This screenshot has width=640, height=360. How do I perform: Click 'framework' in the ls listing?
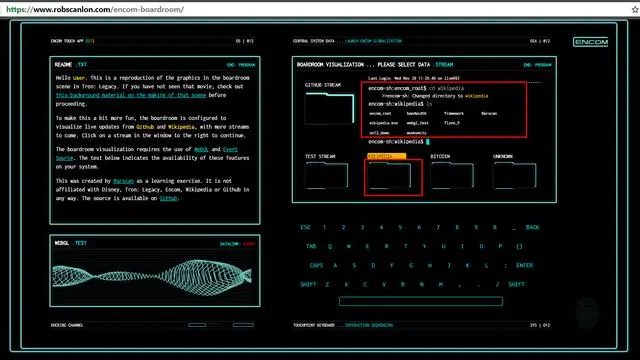454,113
